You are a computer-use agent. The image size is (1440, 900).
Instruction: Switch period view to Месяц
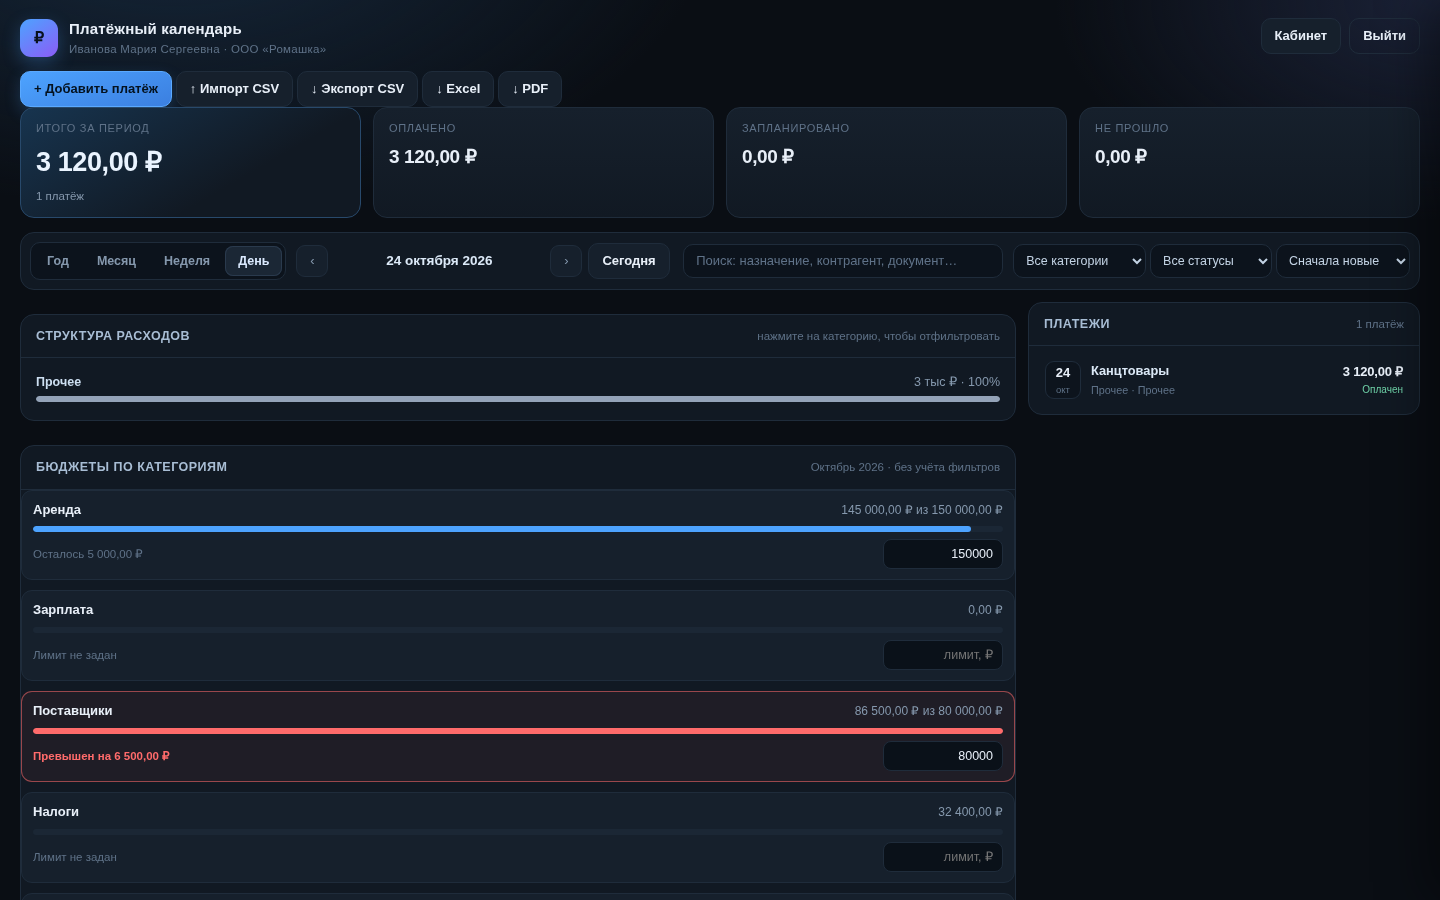pos(116,261)
